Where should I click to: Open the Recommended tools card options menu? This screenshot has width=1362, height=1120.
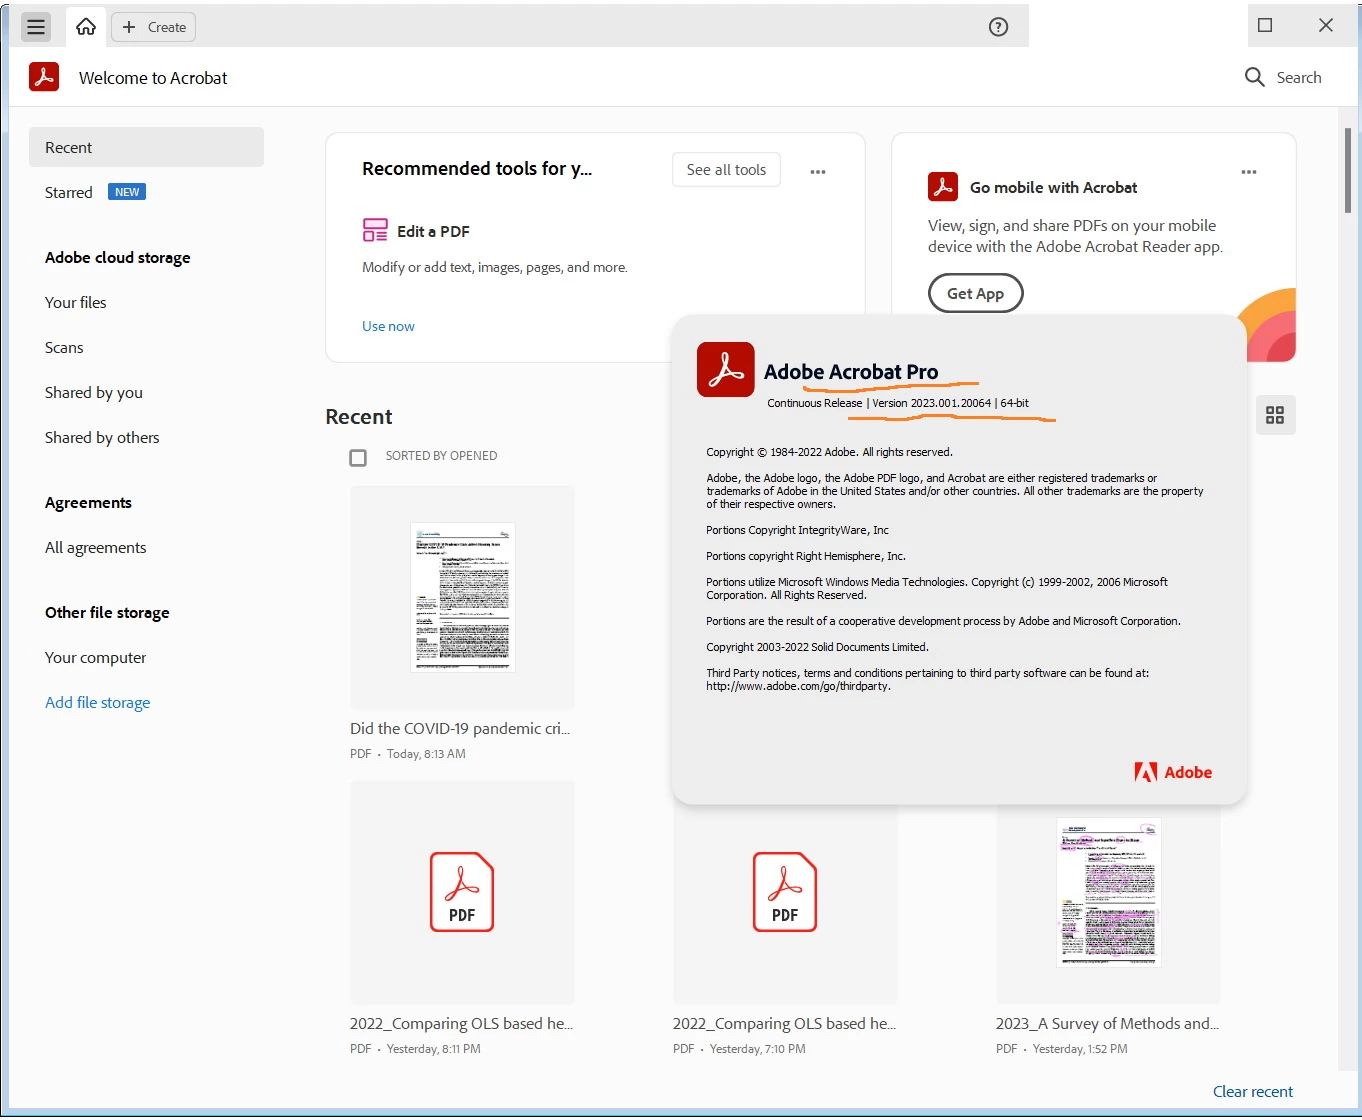click(x=818, y=172)
